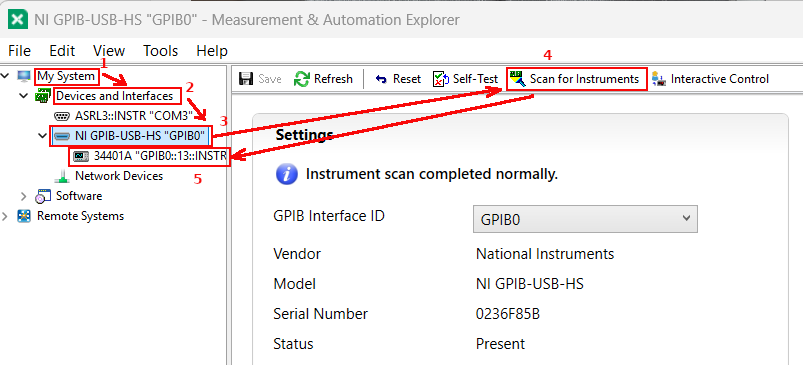
Task: Open the GPIB Interface ID dropdown
Action: (x=585, y=219)
